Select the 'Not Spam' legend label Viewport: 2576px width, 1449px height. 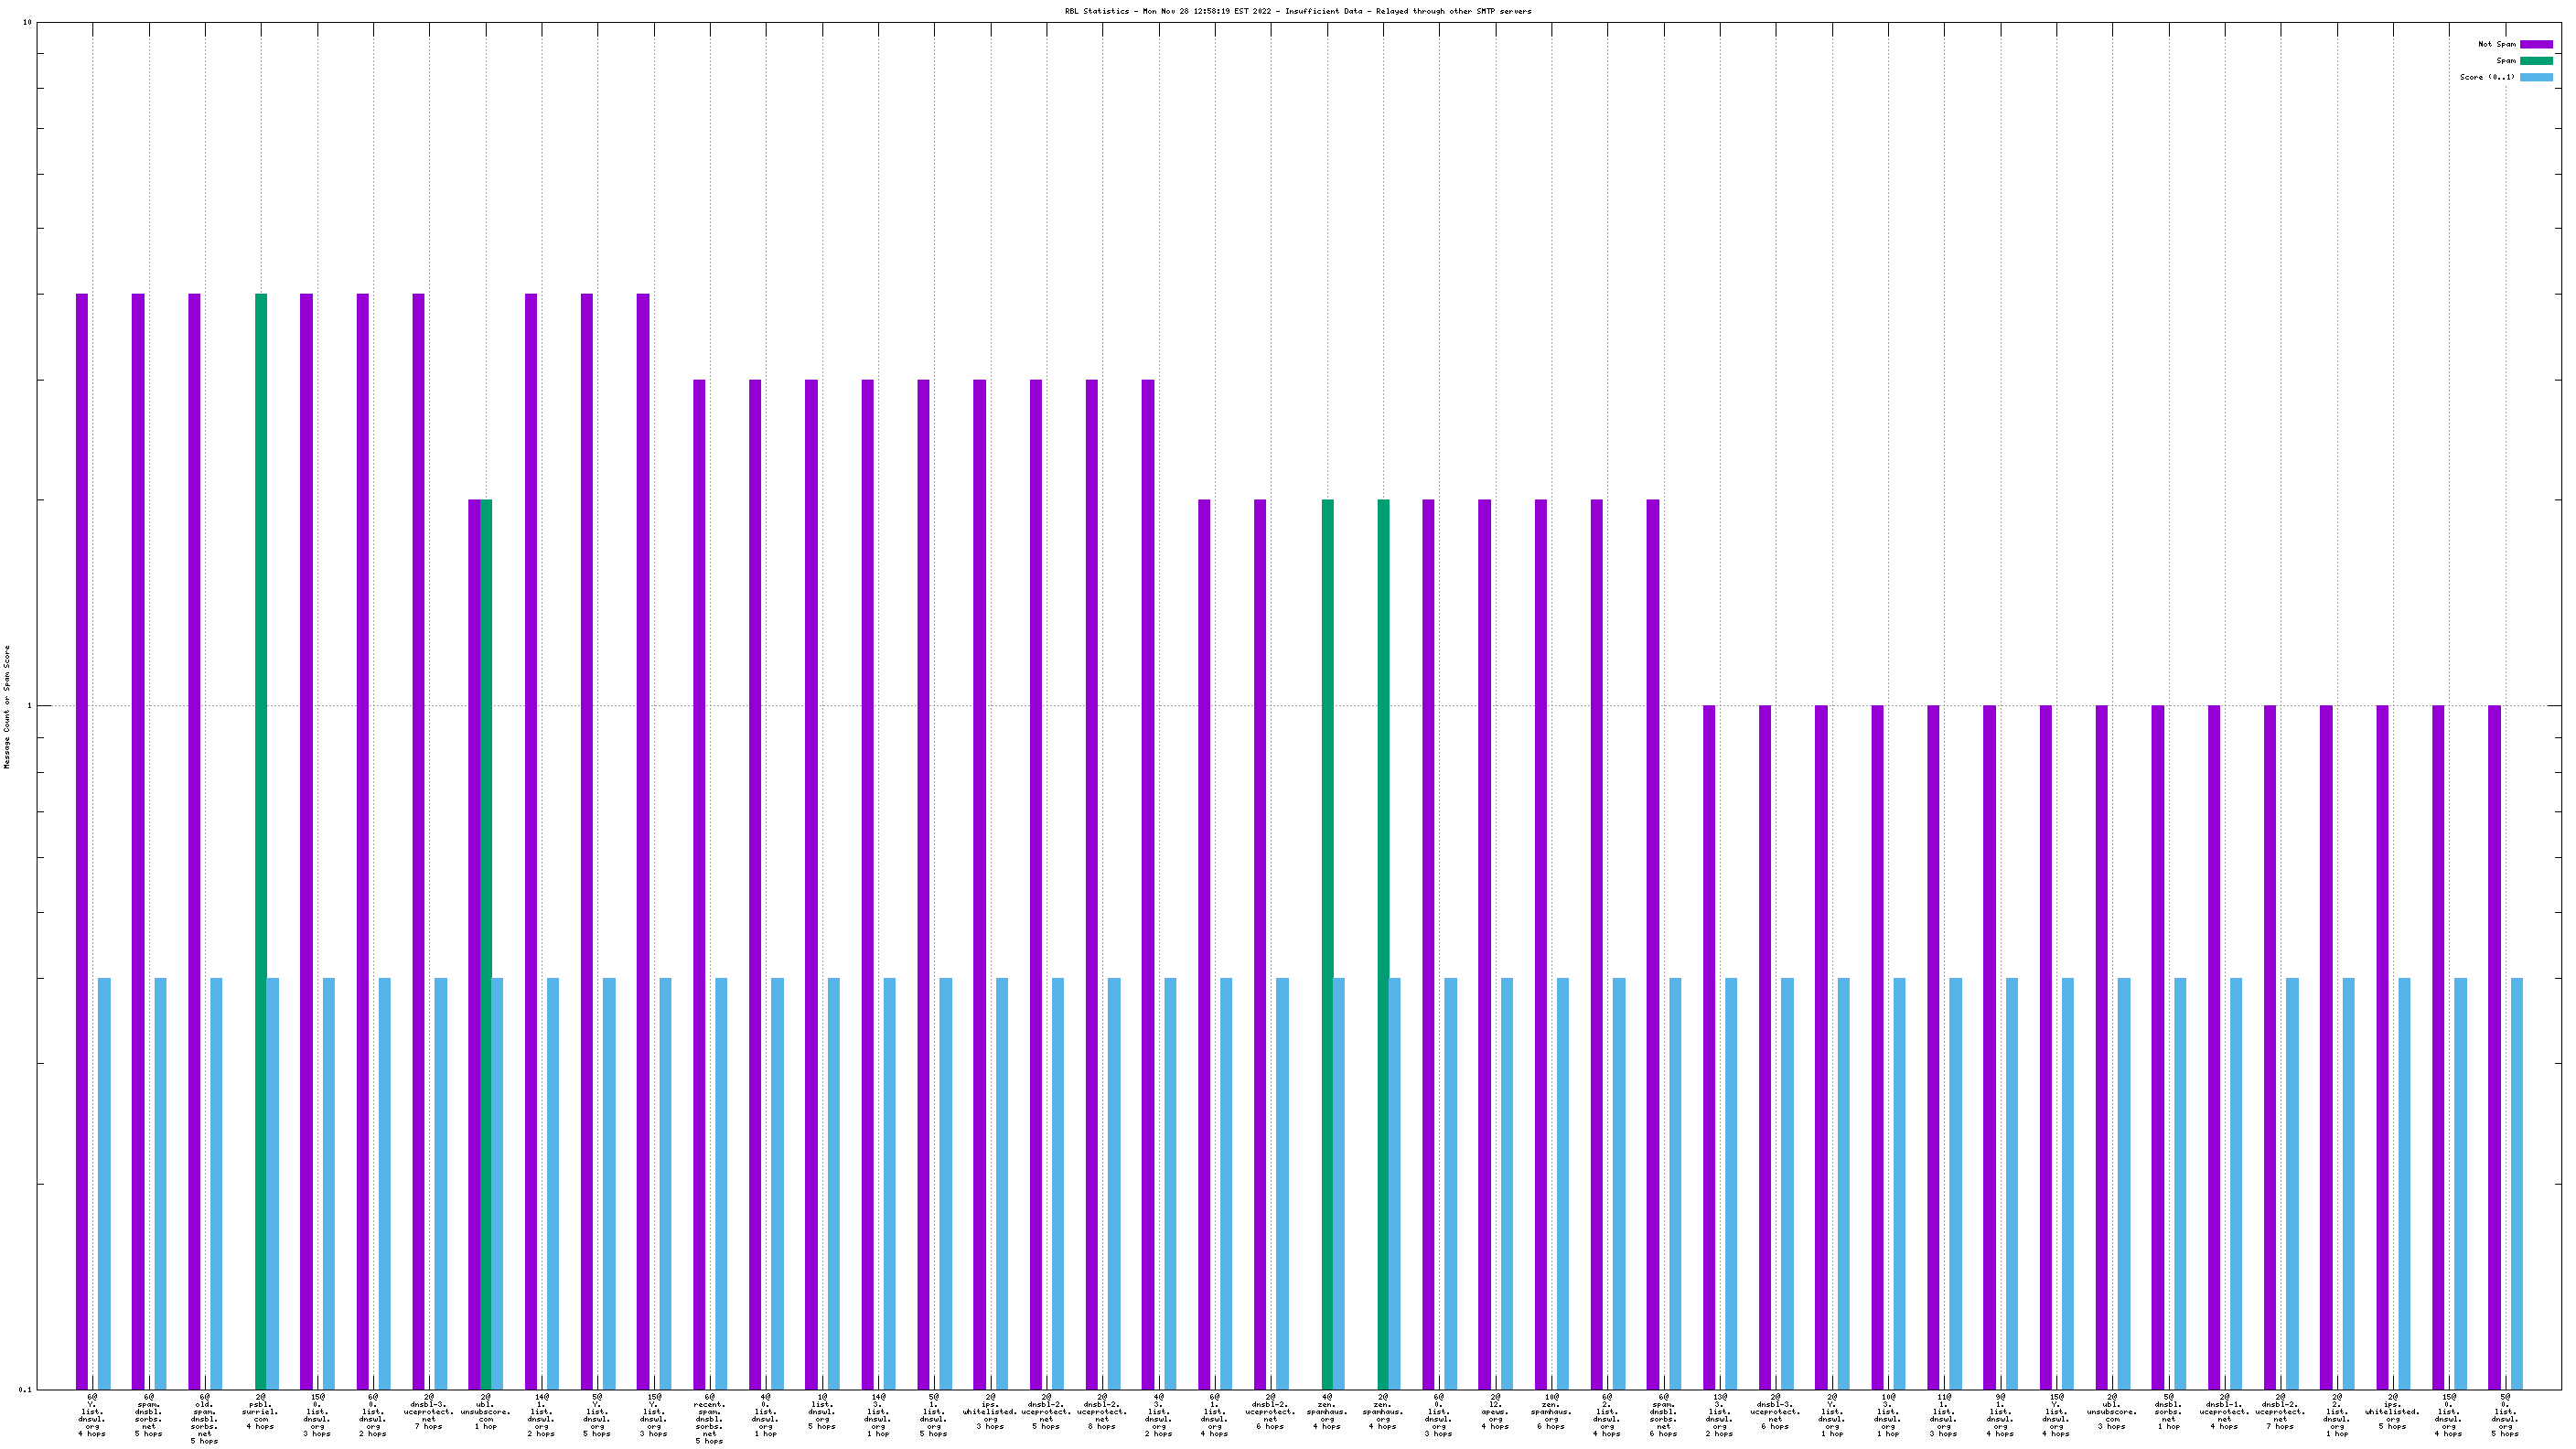tap(2496, 44)
